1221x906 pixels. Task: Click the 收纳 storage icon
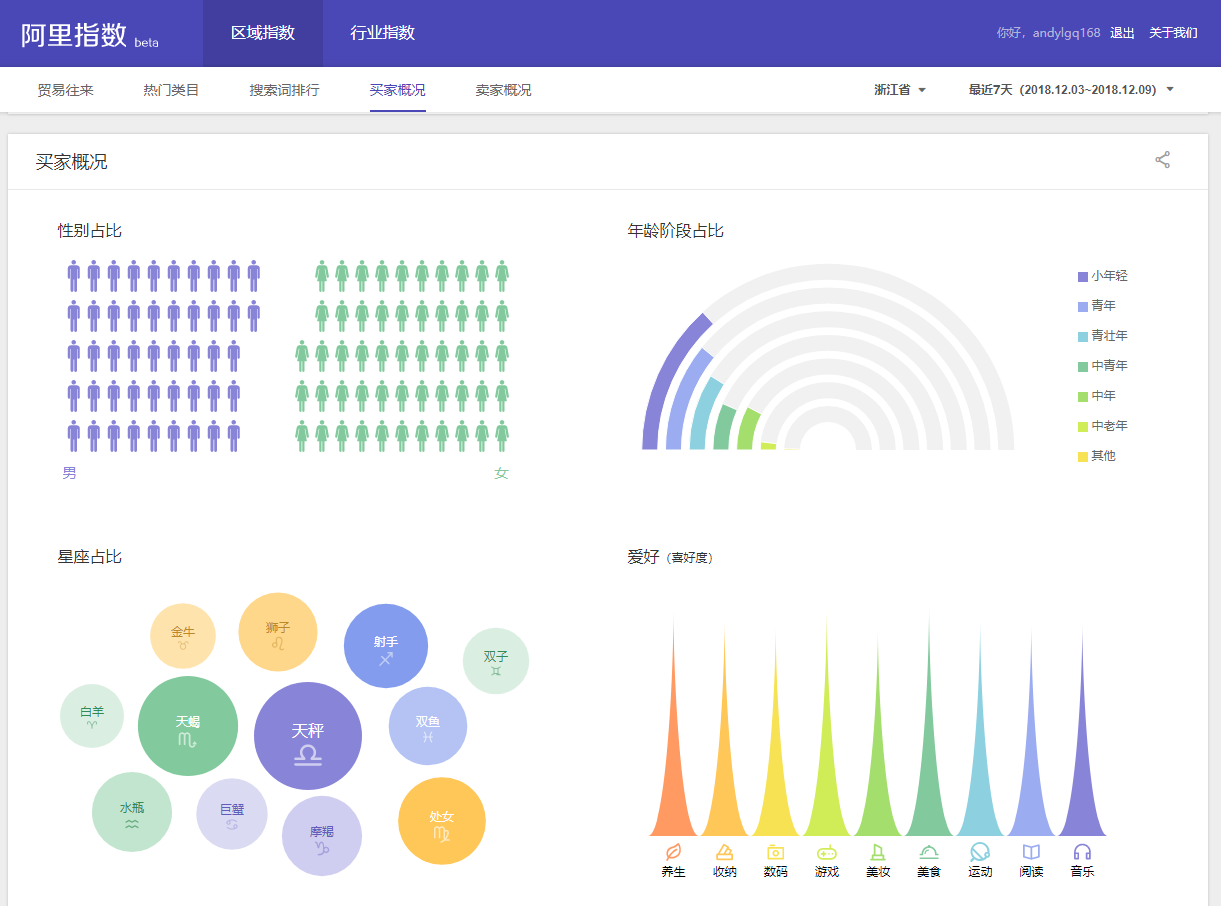(725, 852)
